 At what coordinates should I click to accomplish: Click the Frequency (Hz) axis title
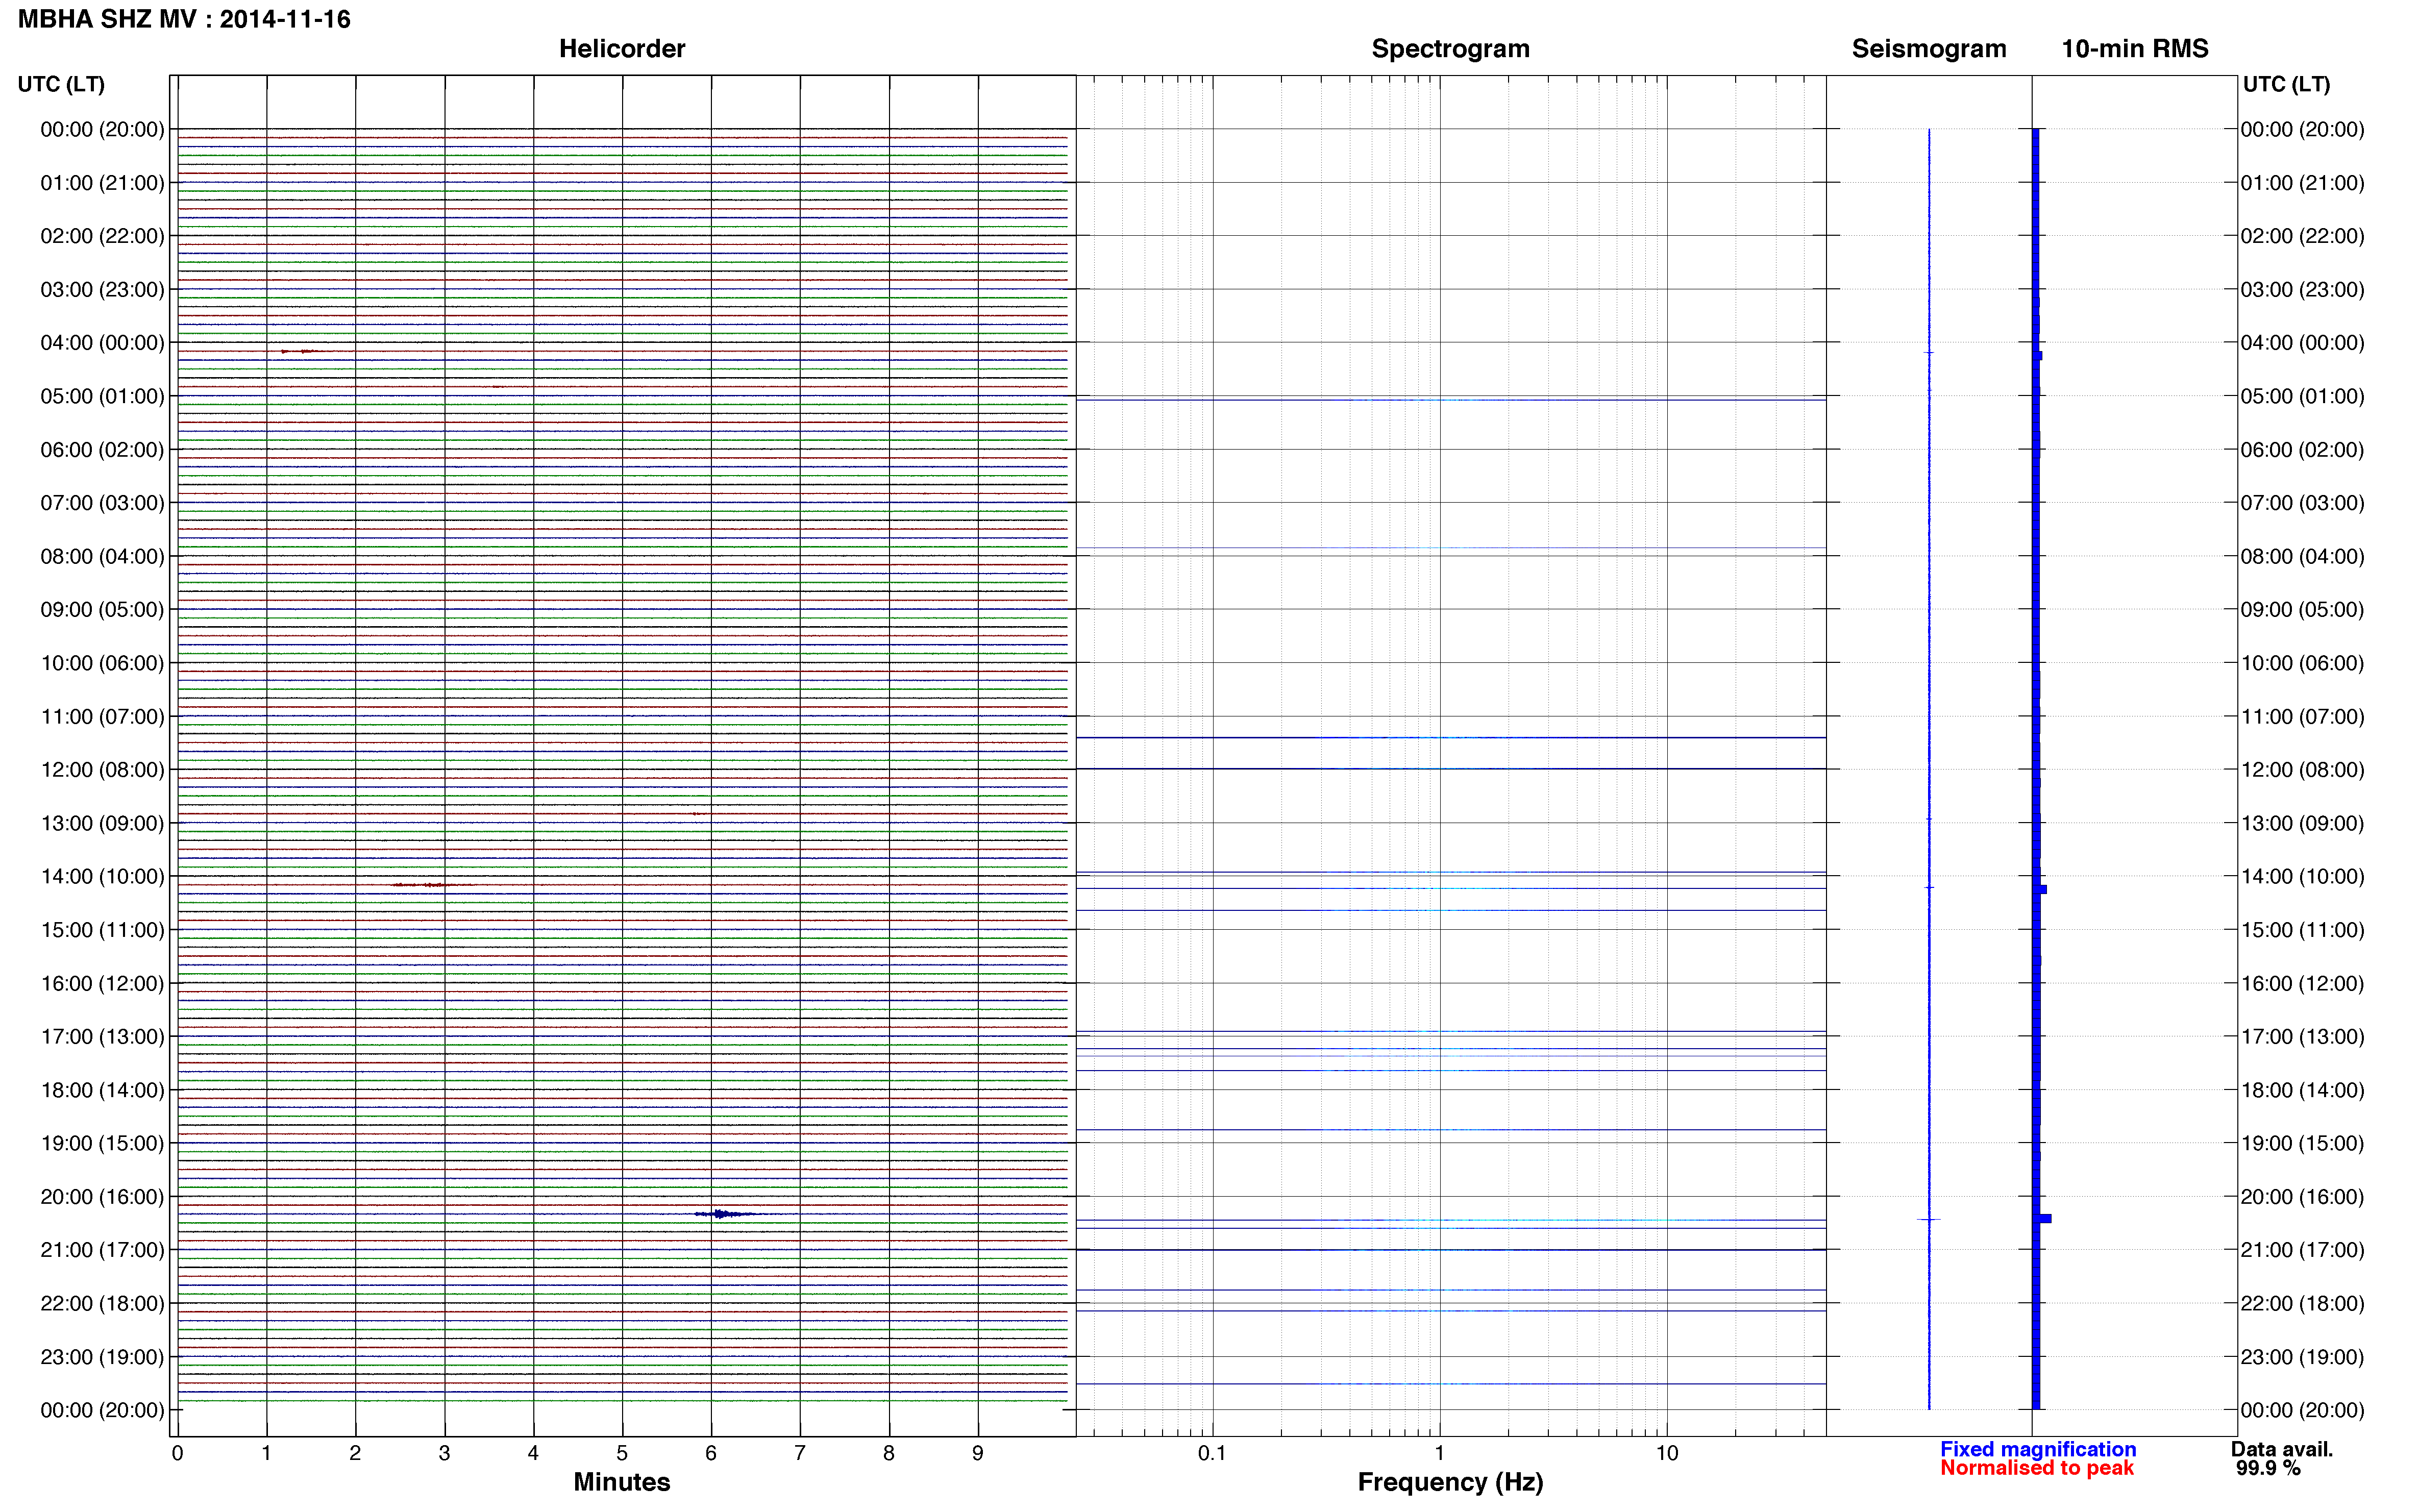click(x=1450, y=1482)
